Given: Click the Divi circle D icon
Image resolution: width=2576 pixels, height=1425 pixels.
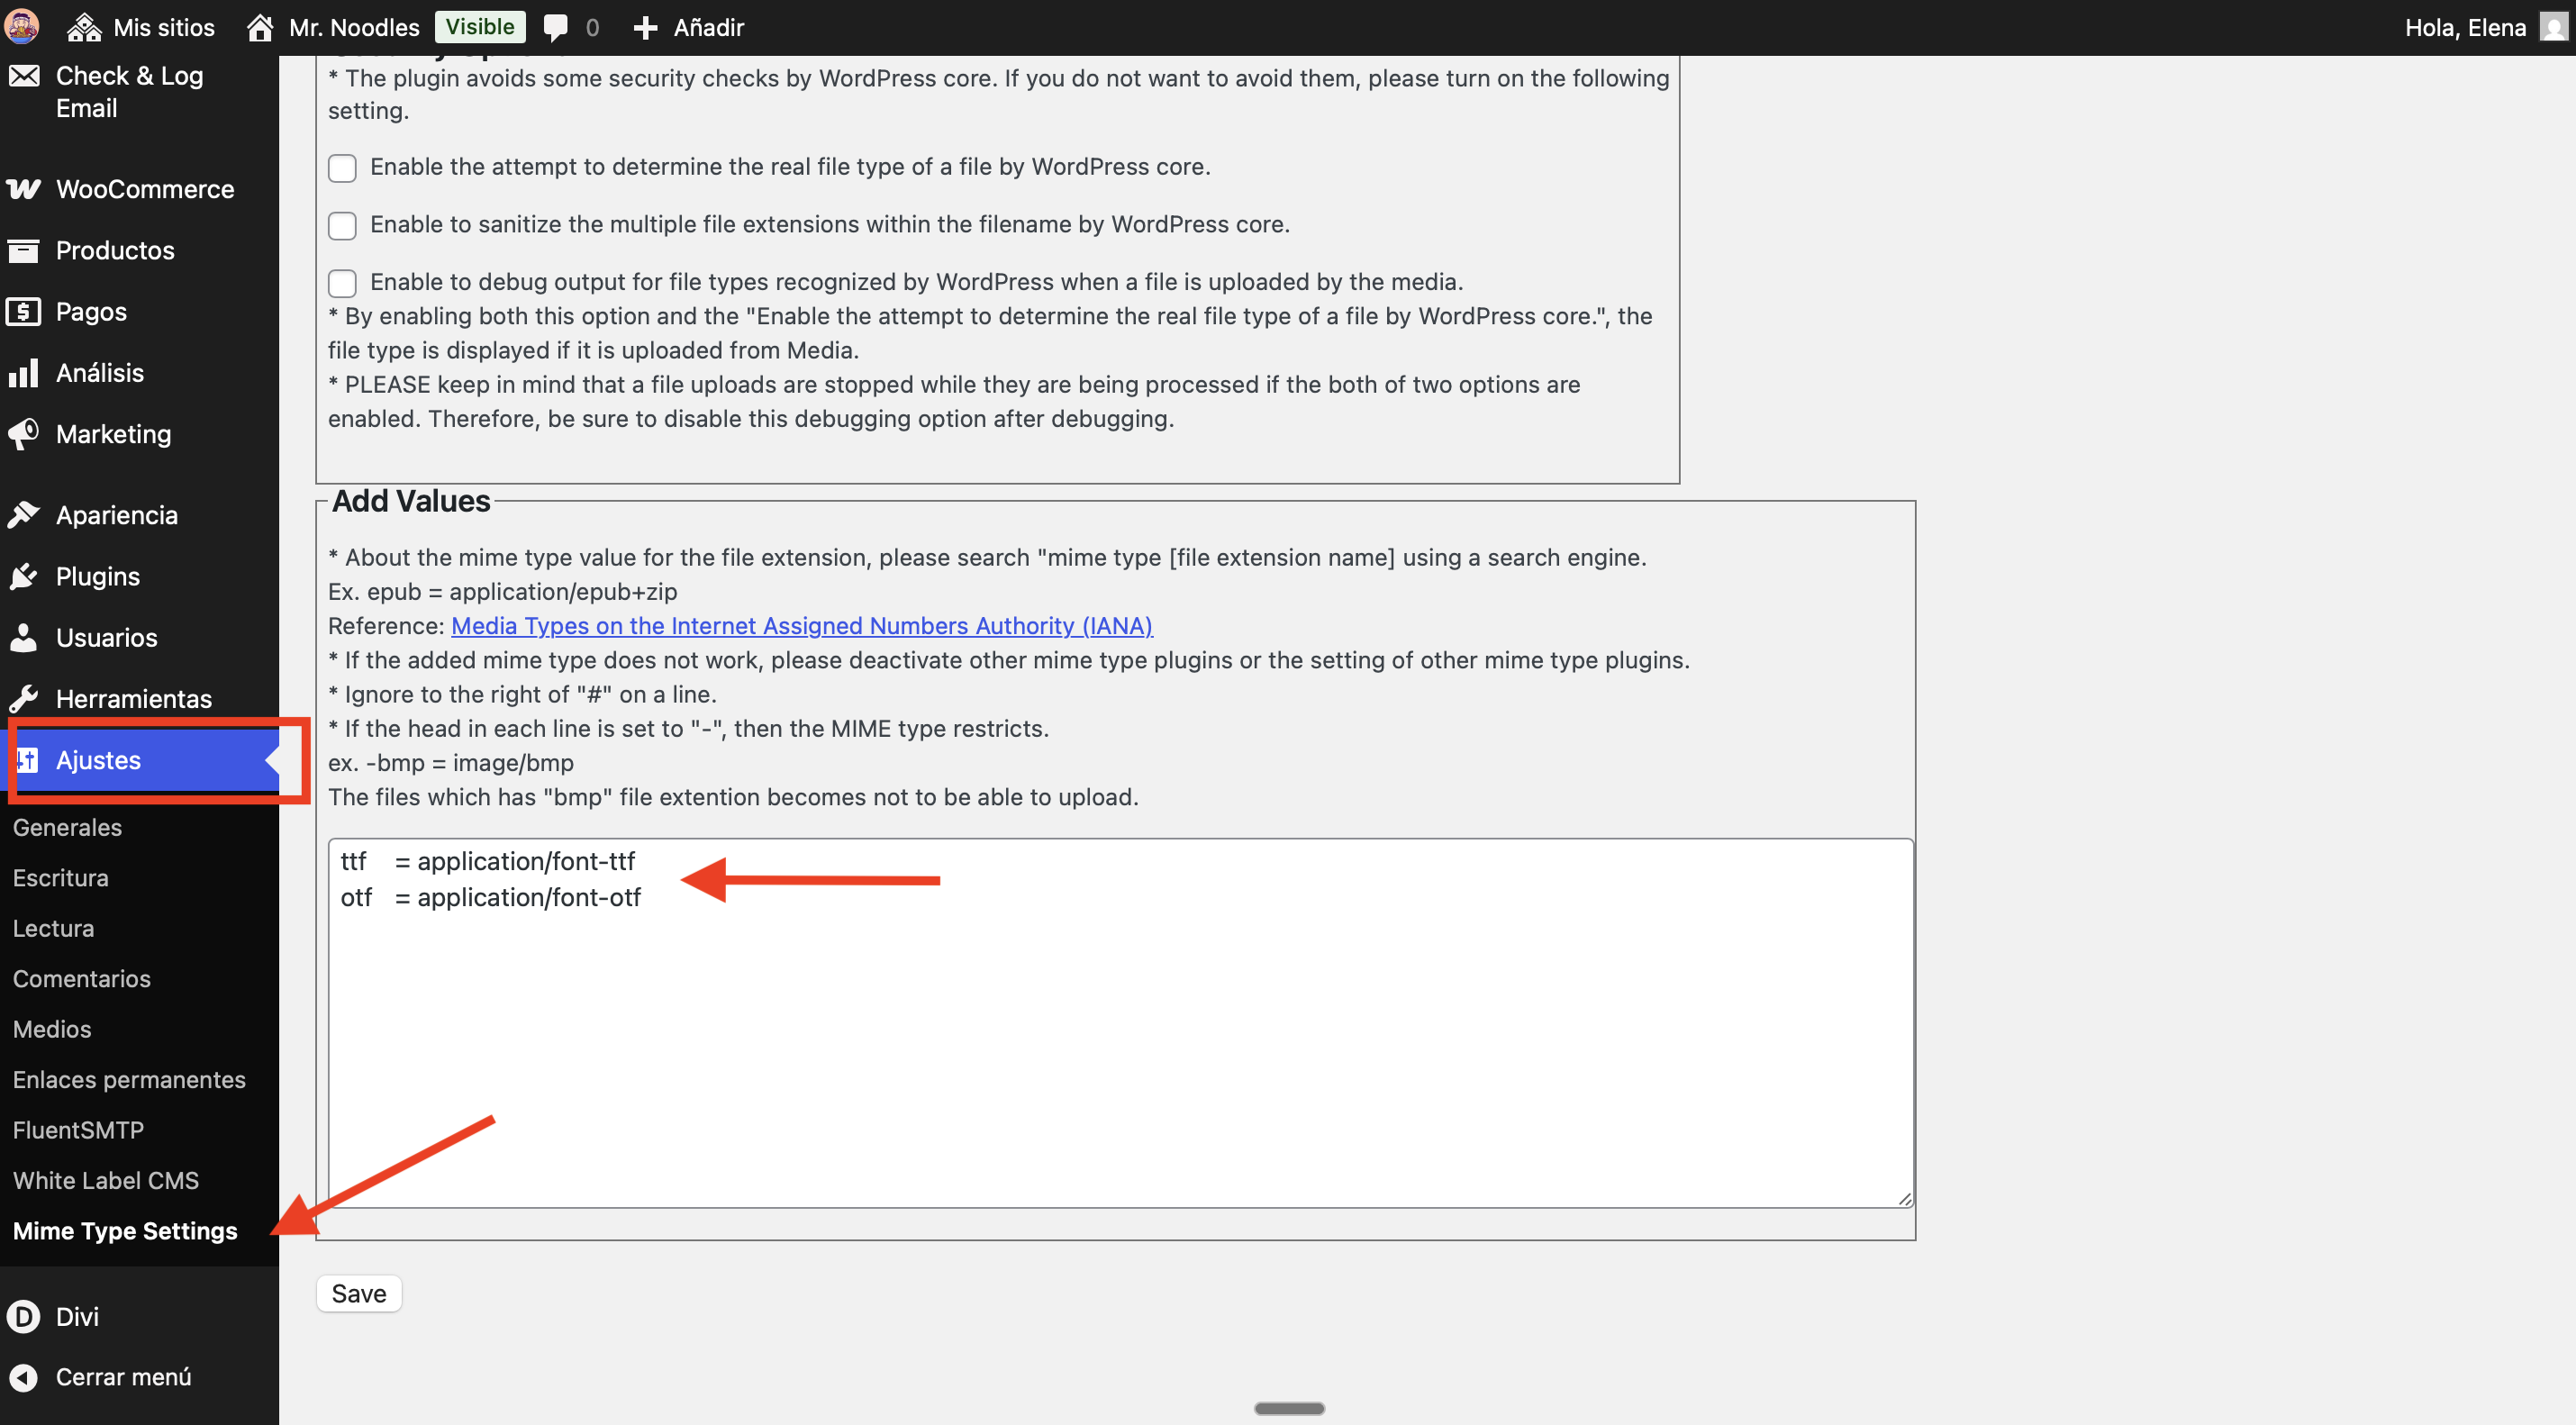Looking at the screenshot, I should (x=24, y=1316).
